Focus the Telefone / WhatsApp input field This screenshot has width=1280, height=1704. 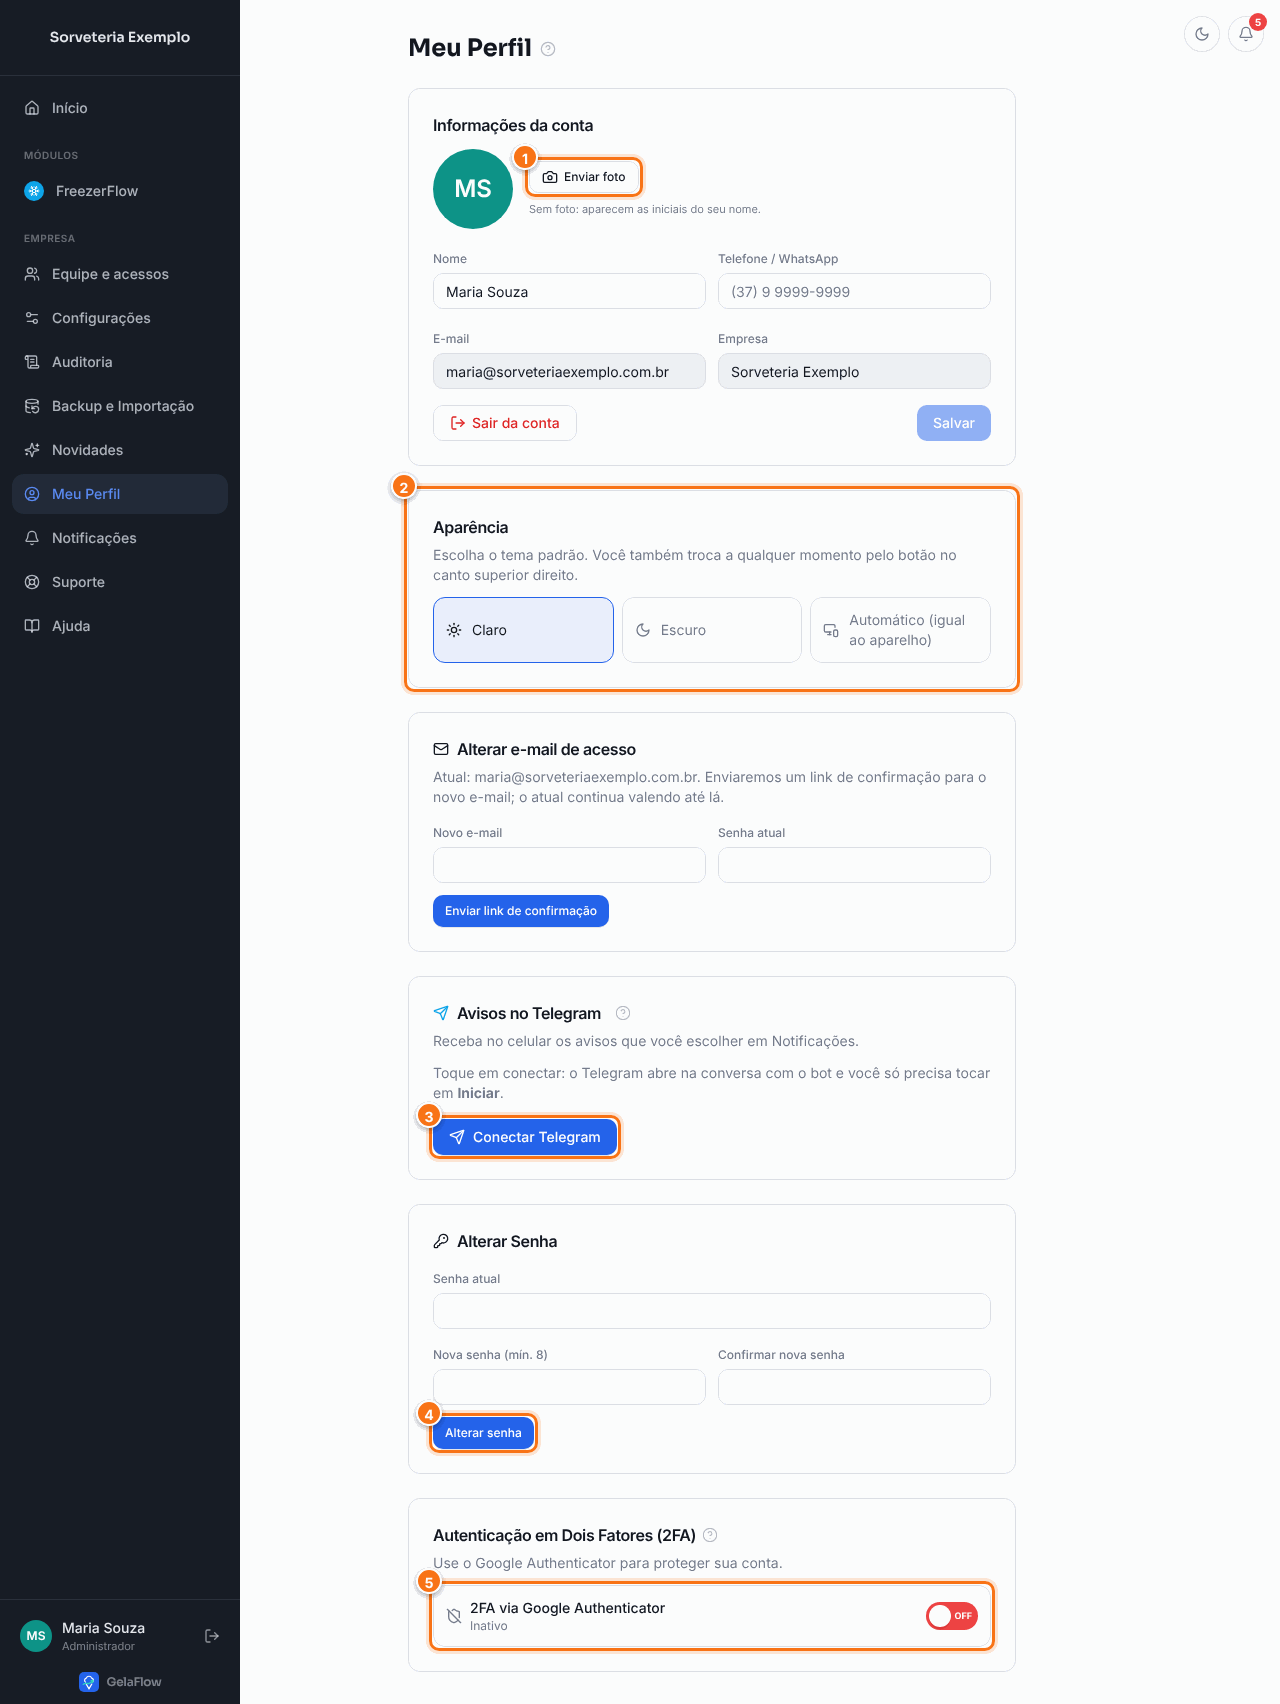854,291
